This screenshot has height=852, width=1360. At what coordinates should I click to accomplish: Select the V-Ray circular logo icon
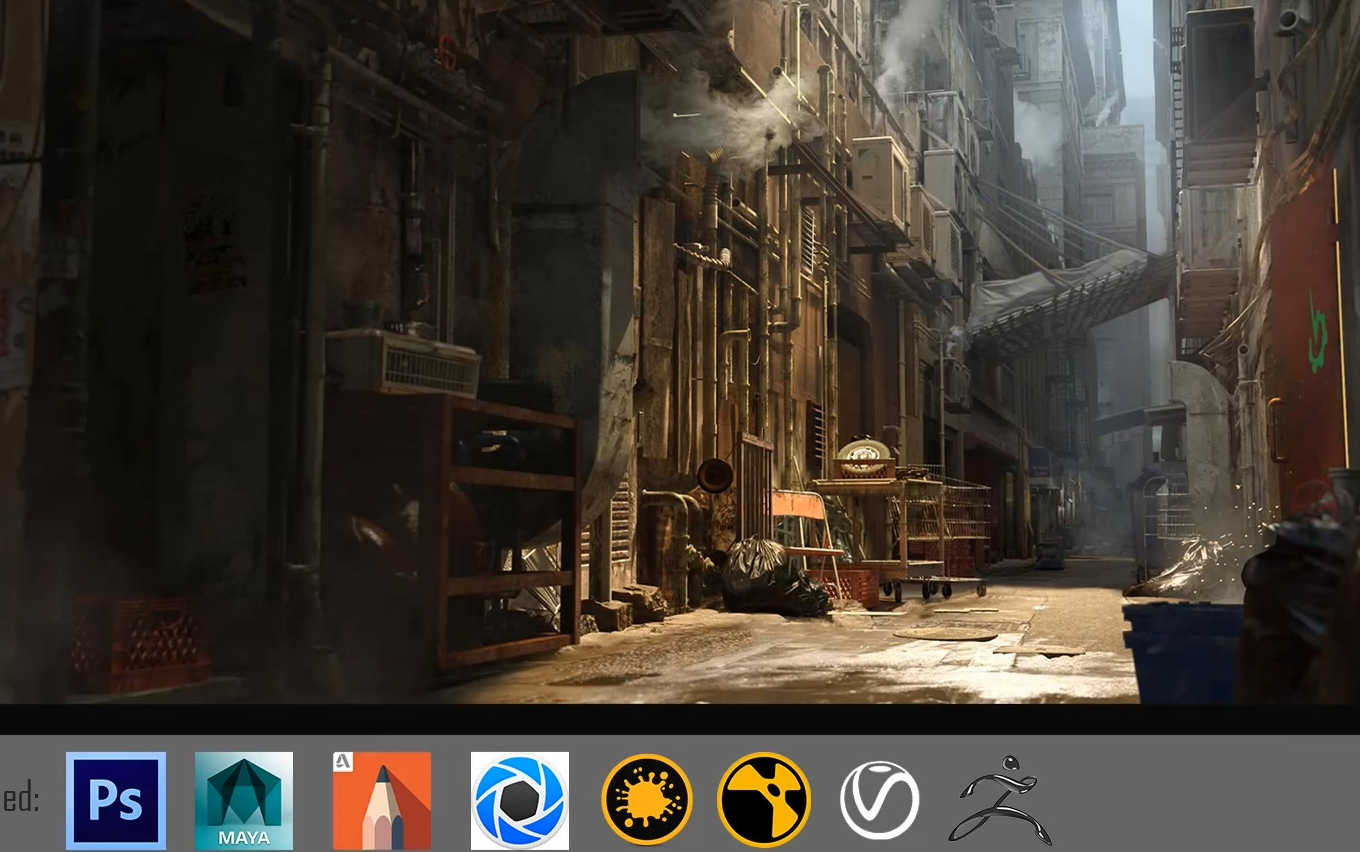880,800
